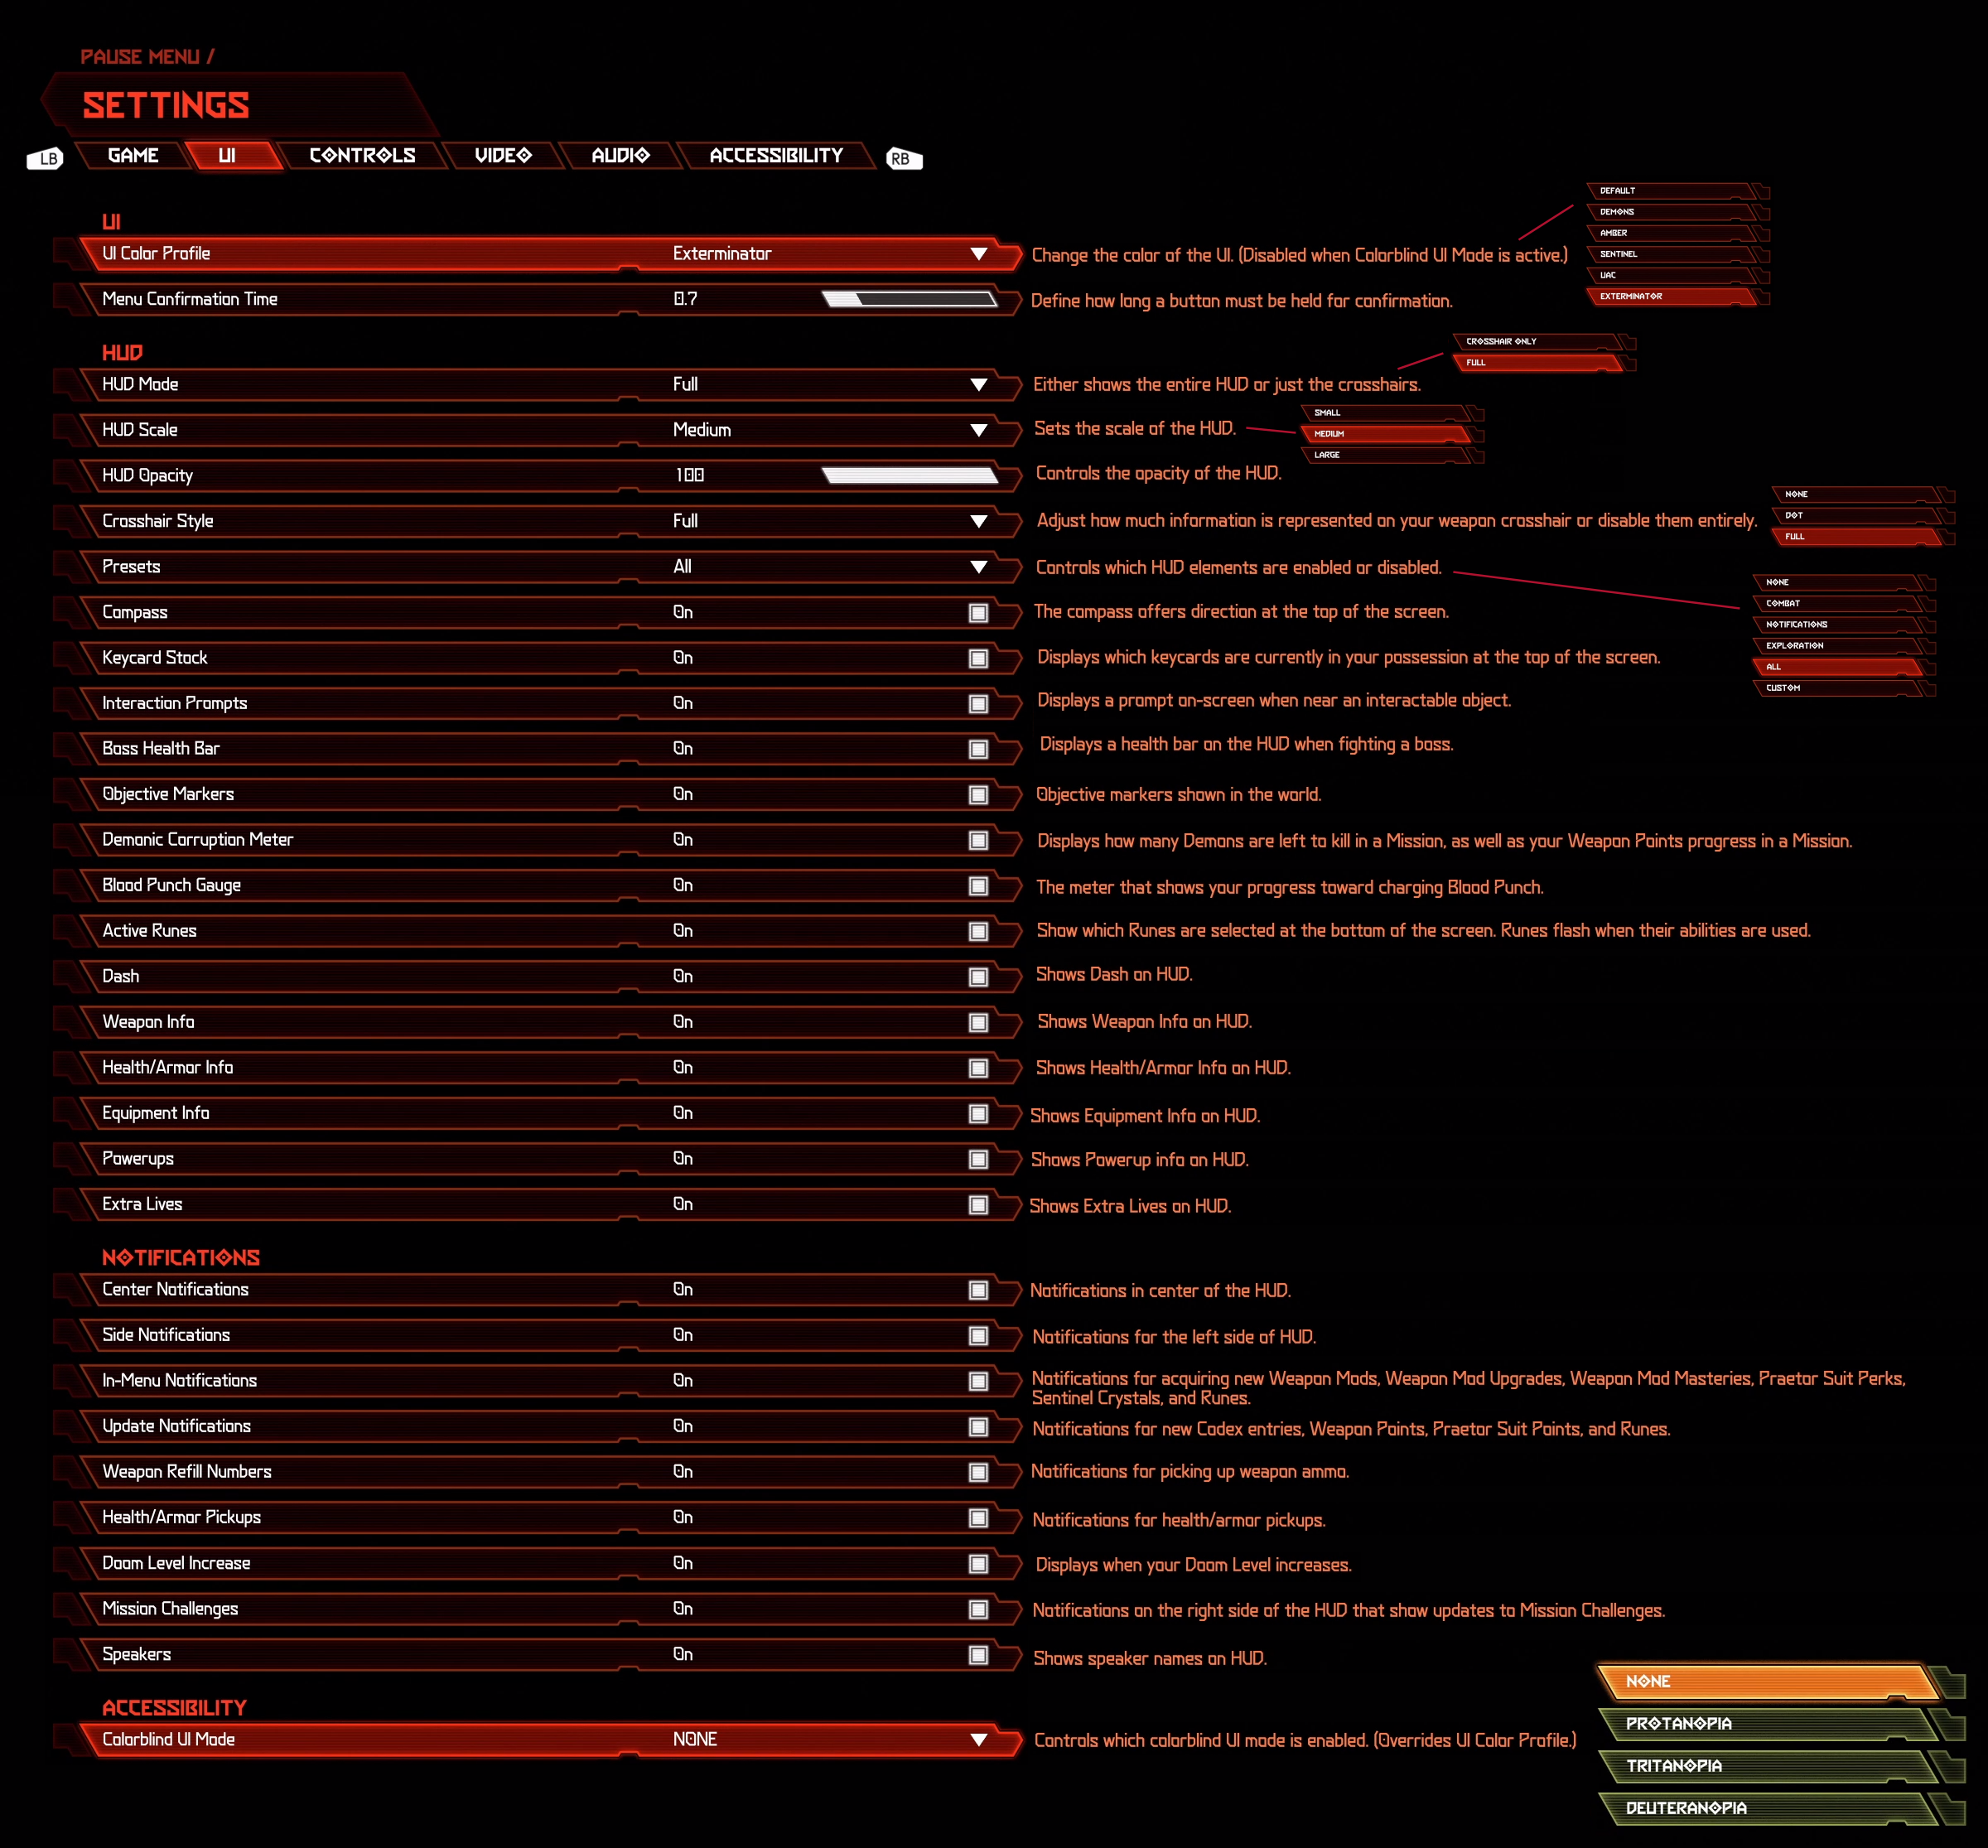Screen dimensions: 1988x1848
Task: Click the HUD Opacity value 100
Action: (x=690, y=475)
